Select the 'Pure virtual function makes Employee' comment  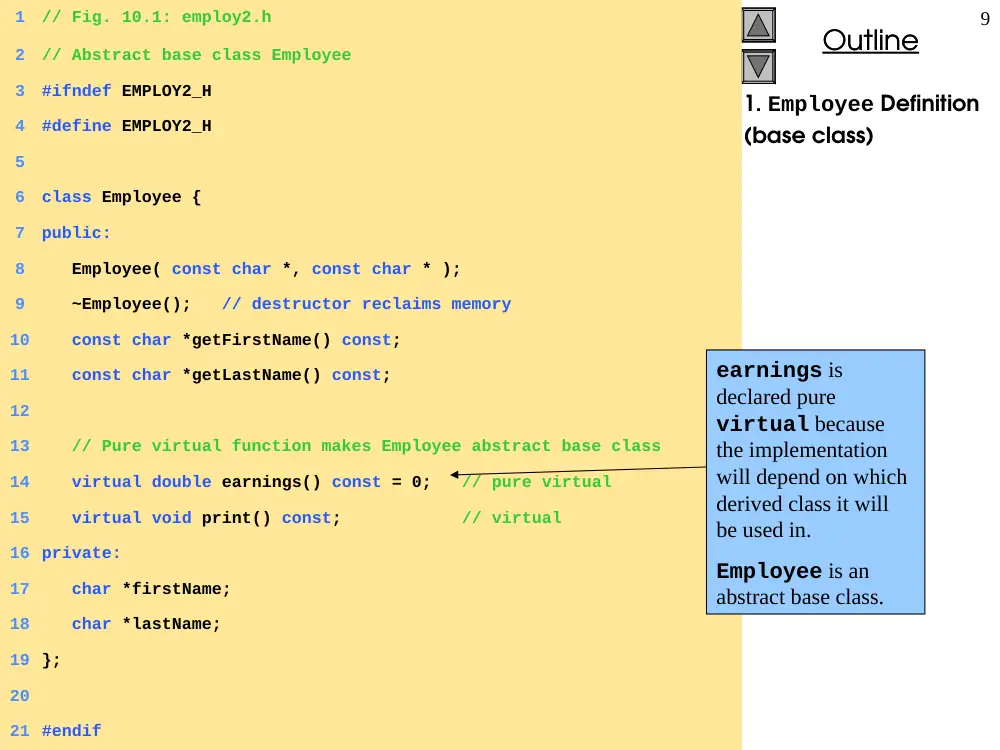tap(367, 446)
